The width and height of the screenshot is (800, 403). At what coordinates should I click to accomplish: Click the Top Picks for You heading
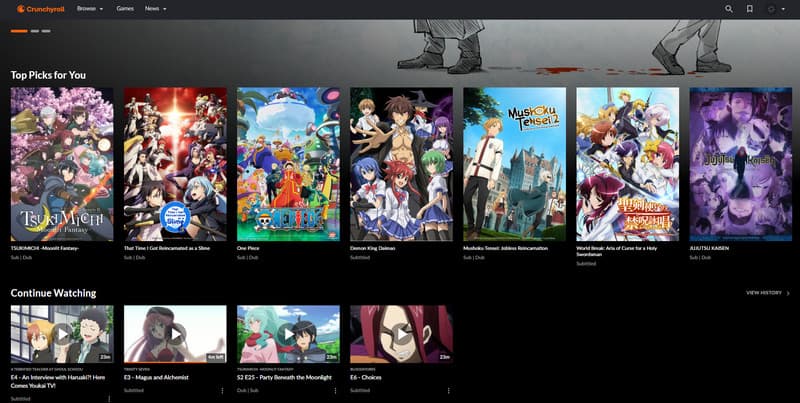(x=48, y=75)
